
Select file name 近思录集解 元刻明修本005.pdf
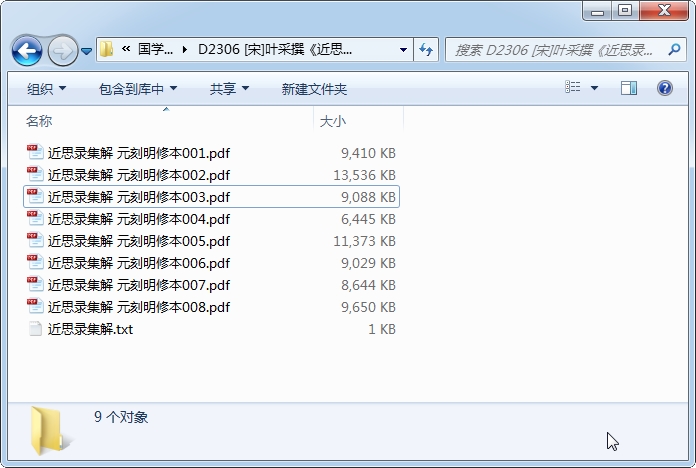(139, 241)
